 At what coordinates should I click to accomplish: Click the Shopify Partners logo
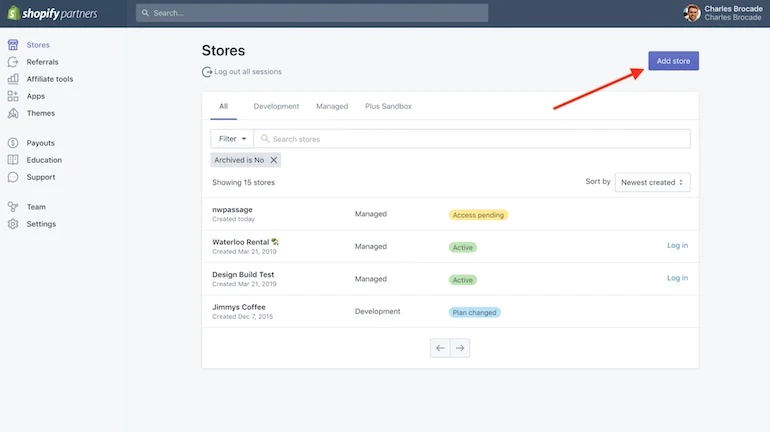point(53,13)
